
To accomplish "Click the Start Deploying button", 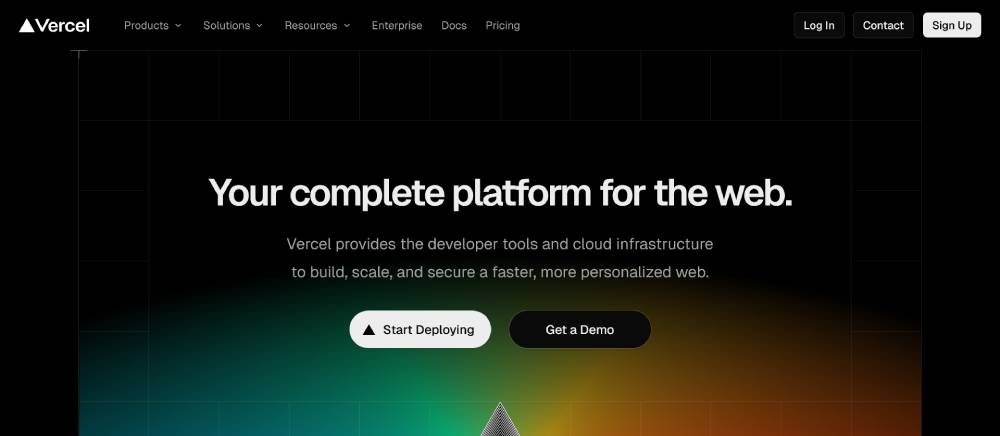I will 420,330.
